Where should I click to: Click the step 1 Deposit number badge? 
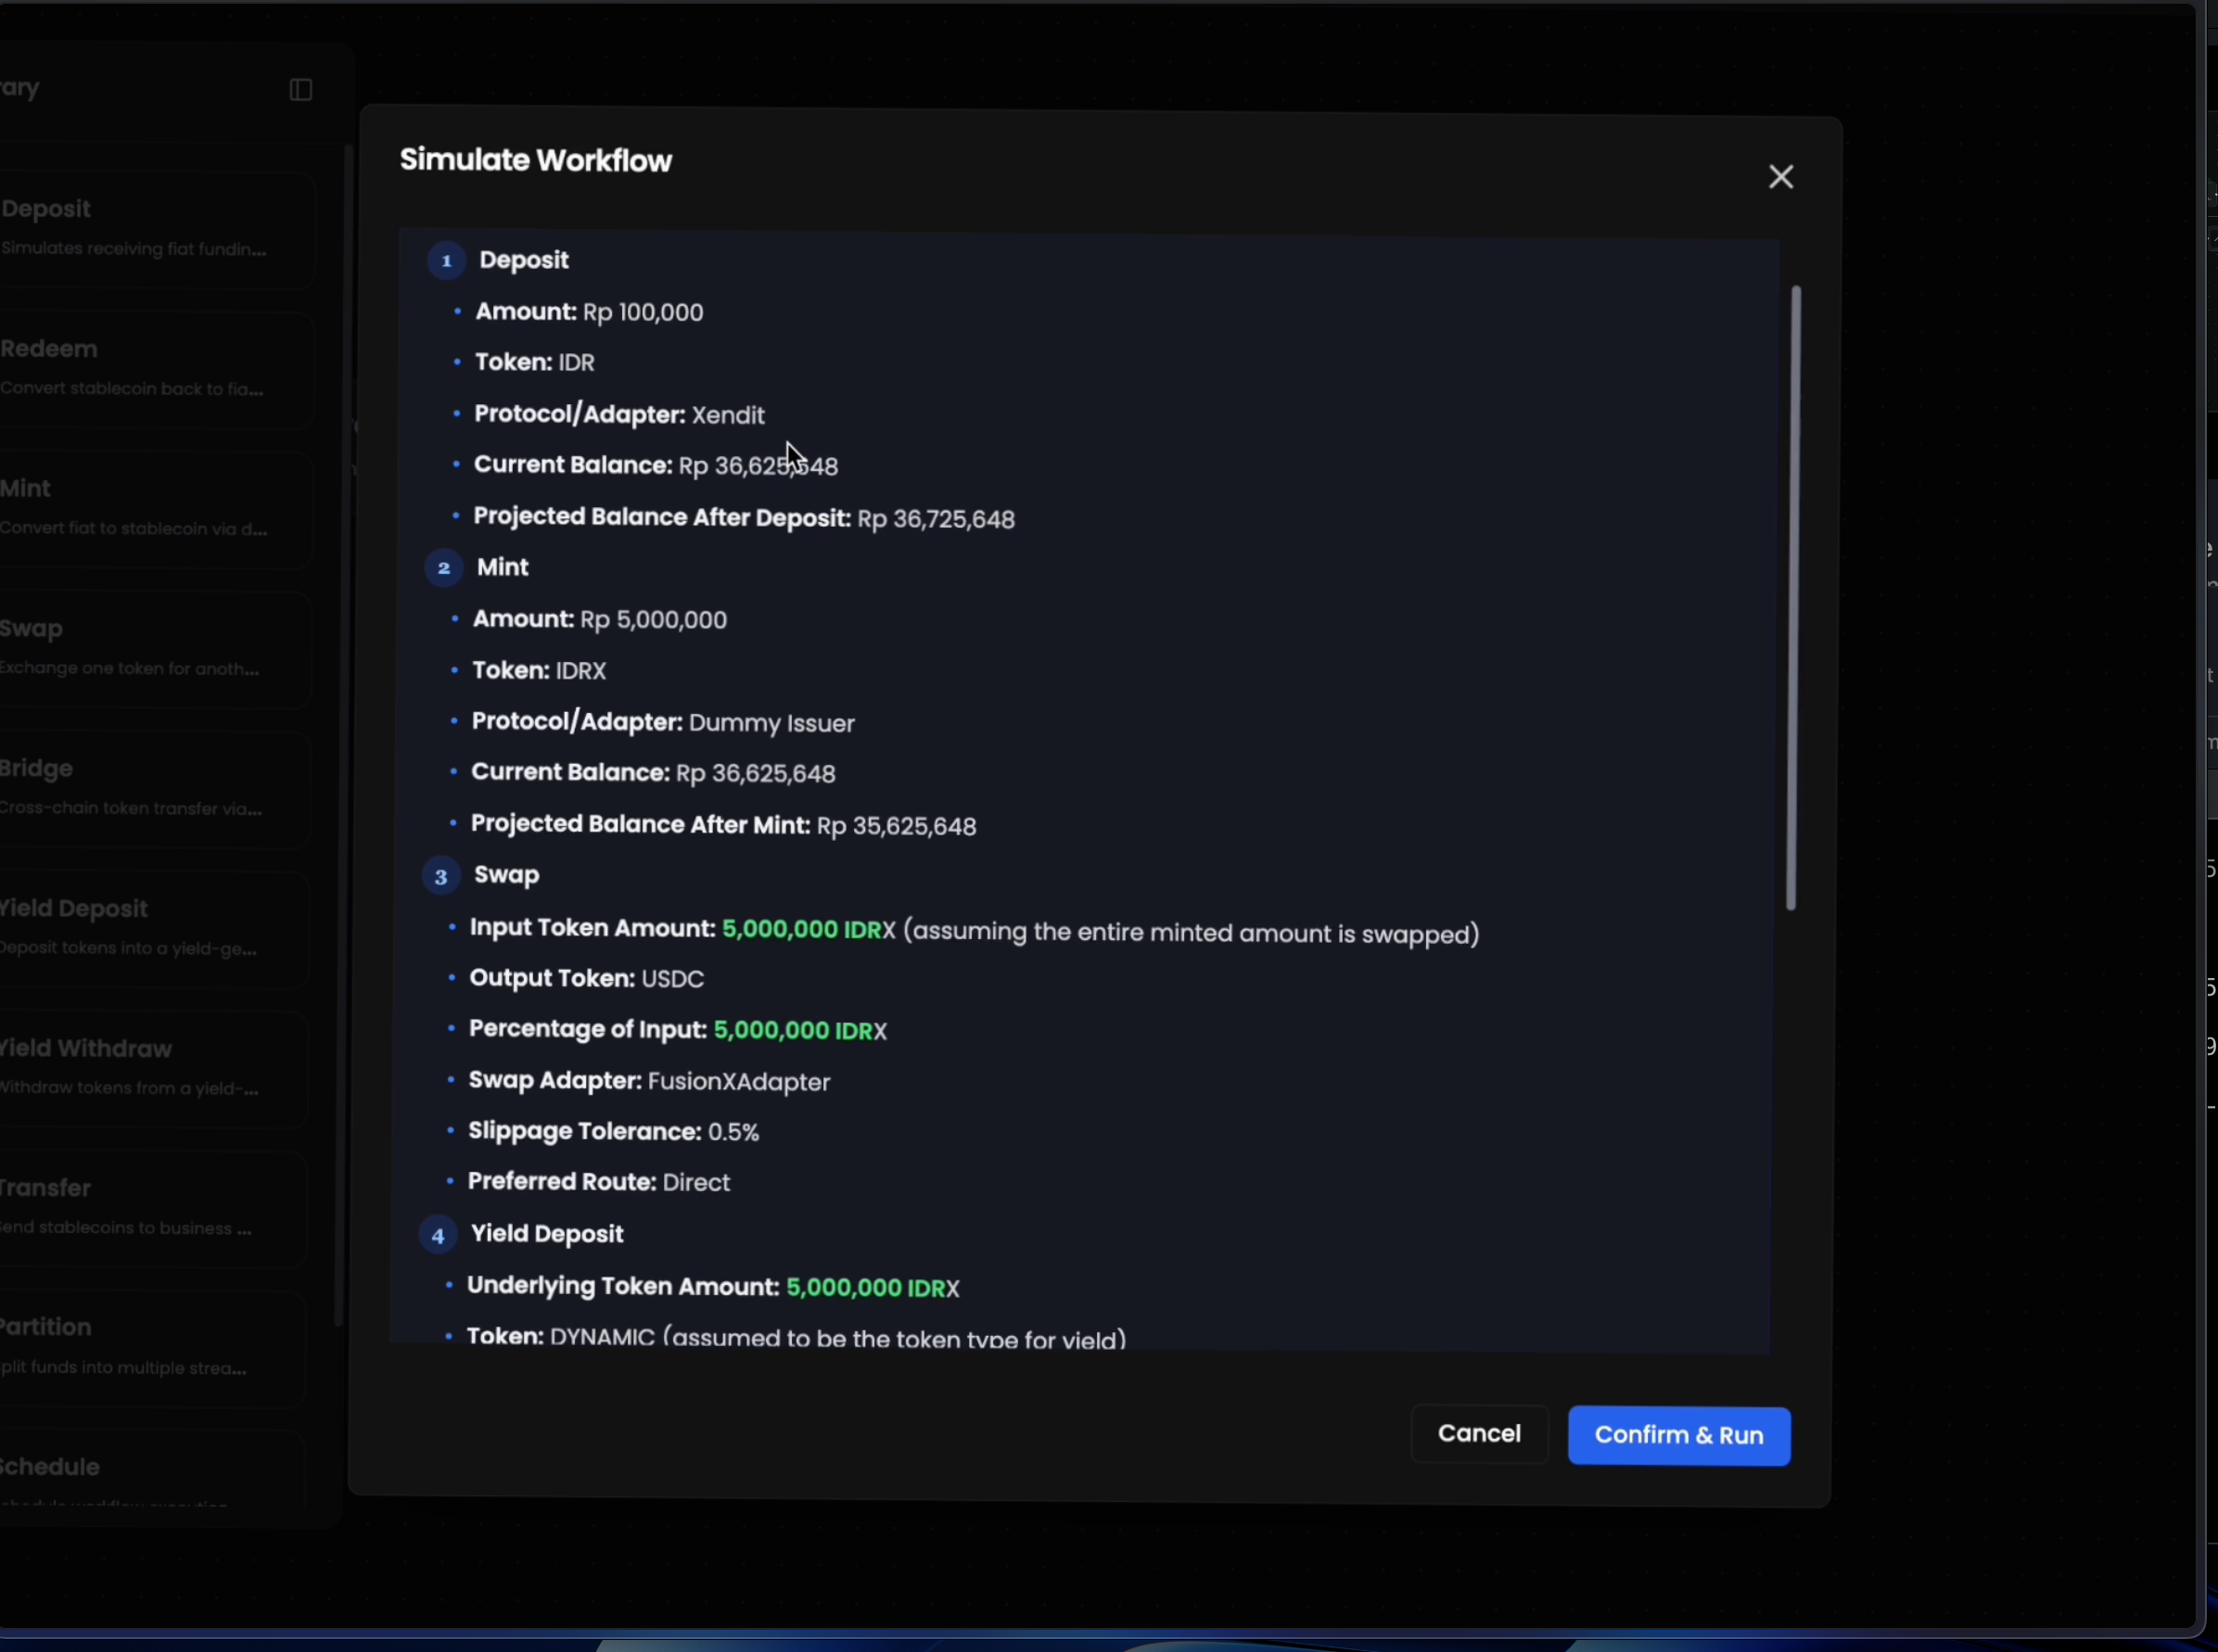[446, 261]
